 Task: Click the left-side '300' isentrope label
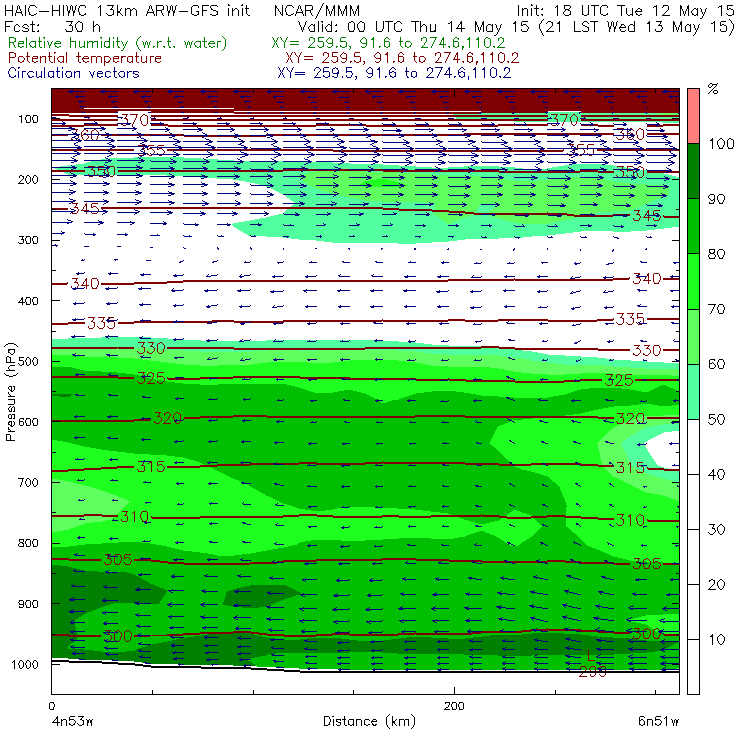(x=118, y=636)
